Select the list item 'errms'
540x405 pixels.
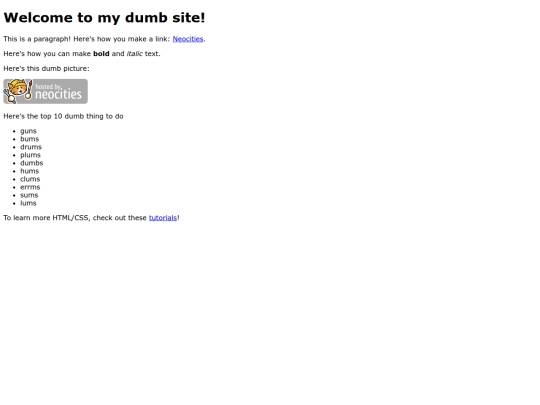pyautogui.click(x=30, y=187)
